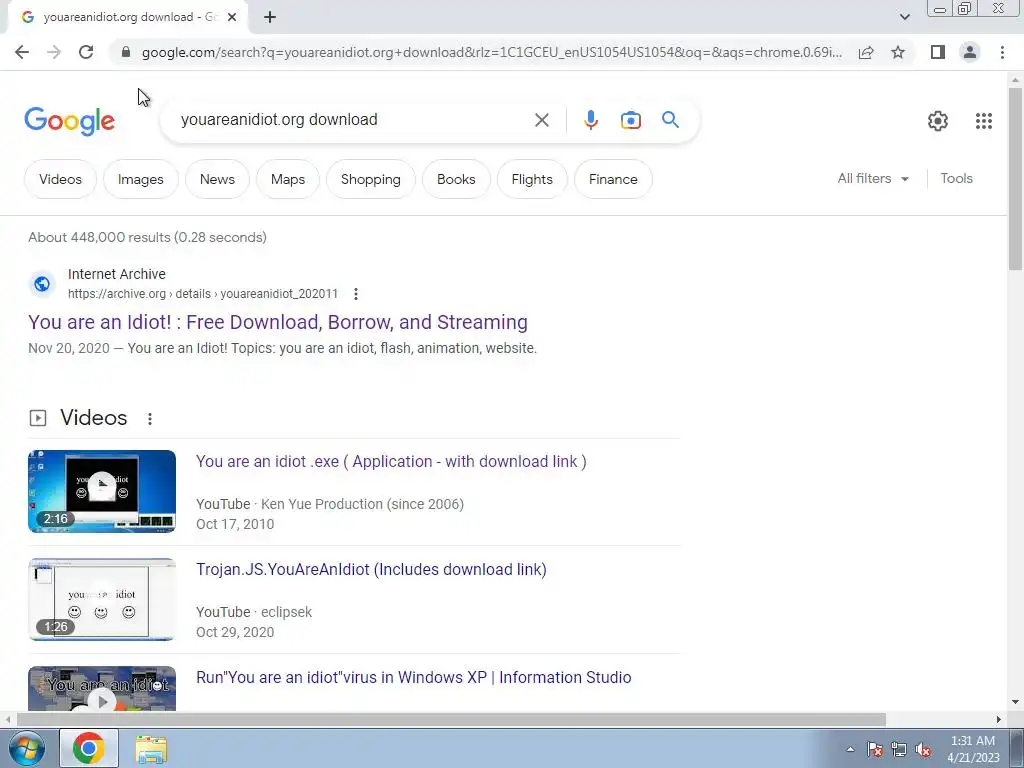The image size is (1024, 768).
Task: Click 'Ken Yue Production (since 2006)' text
Action: (362, 504)
